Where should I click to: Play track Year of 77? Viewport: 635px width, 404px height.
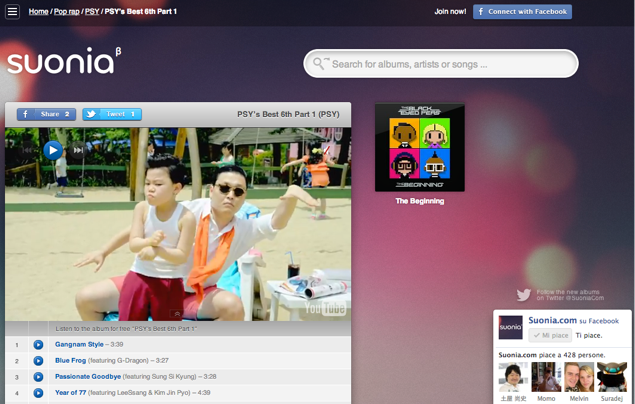click(38, 393)
